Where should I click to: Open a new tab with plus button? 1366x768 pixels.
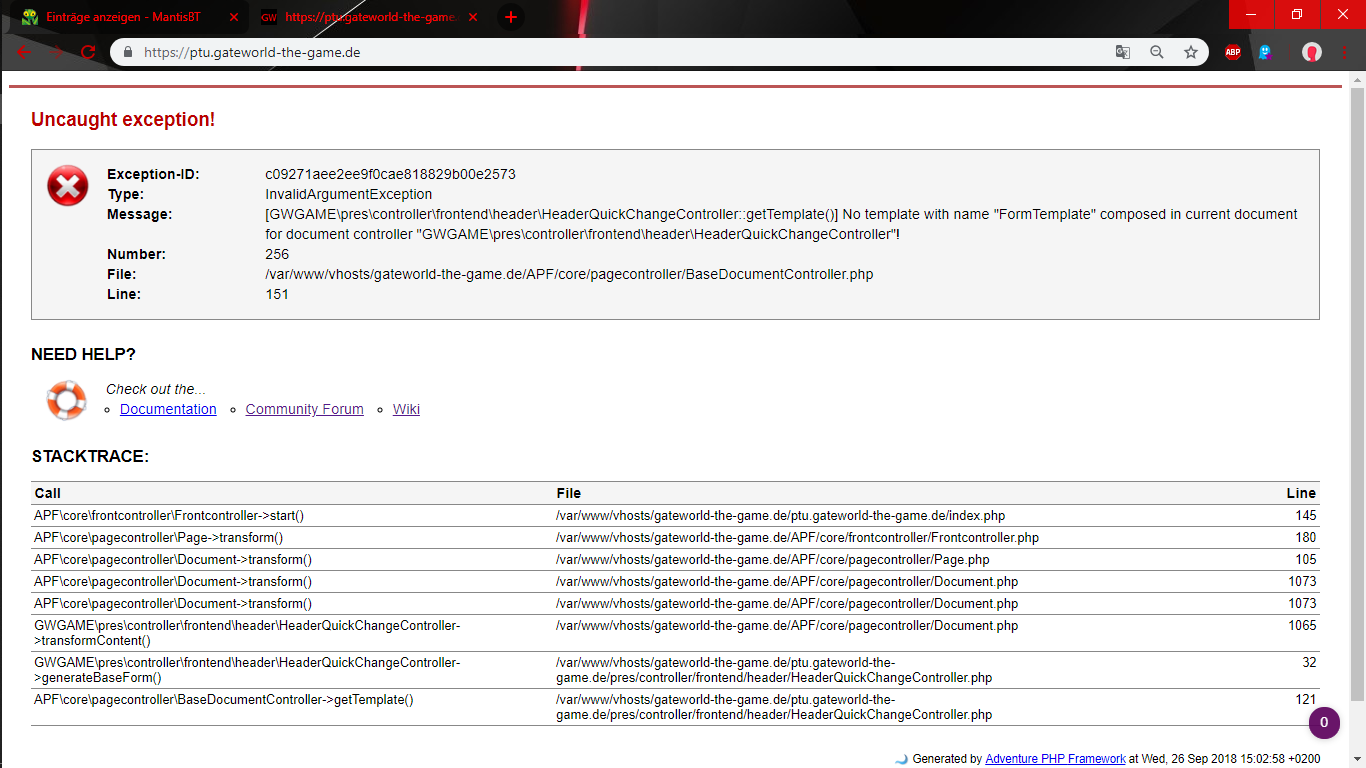click(x=511, y=17)
